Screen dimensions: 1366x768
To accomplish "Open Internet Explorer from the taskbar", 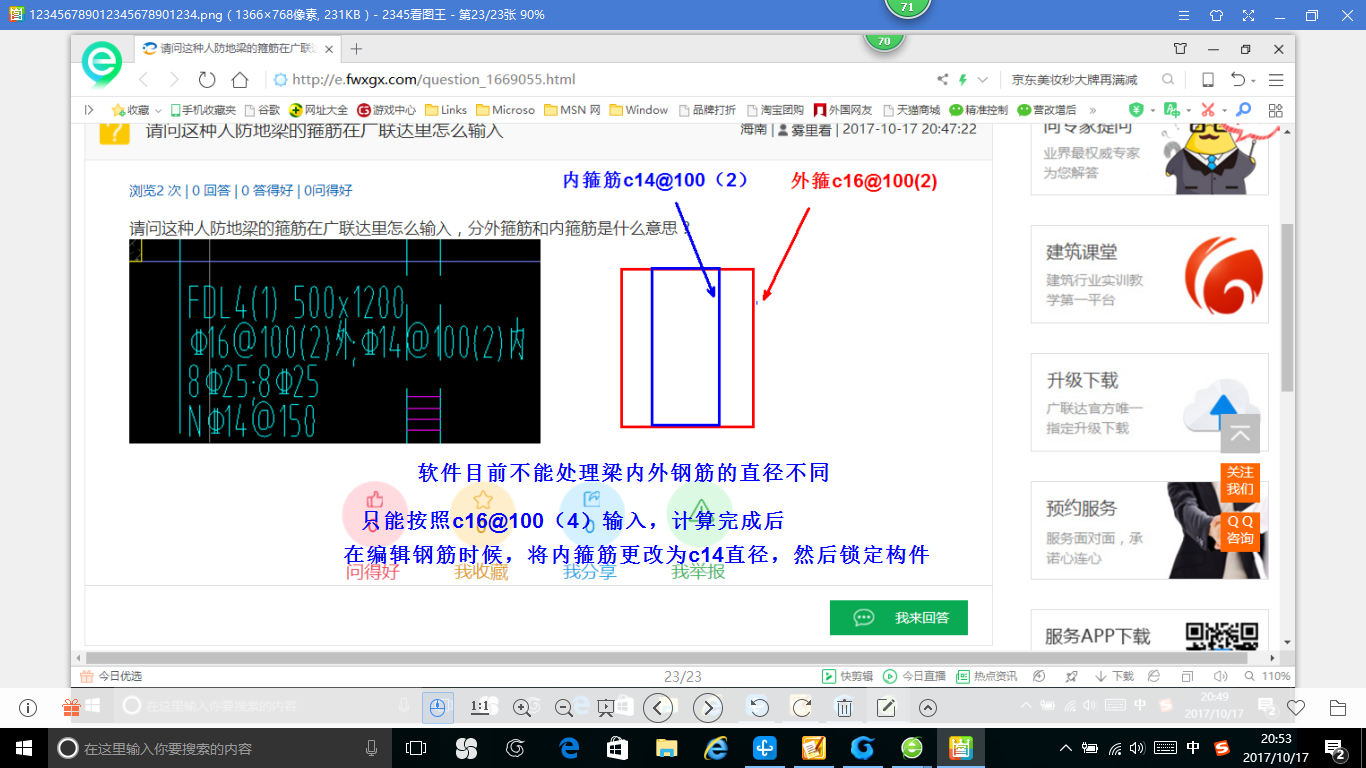I will (x=715, y=747).
